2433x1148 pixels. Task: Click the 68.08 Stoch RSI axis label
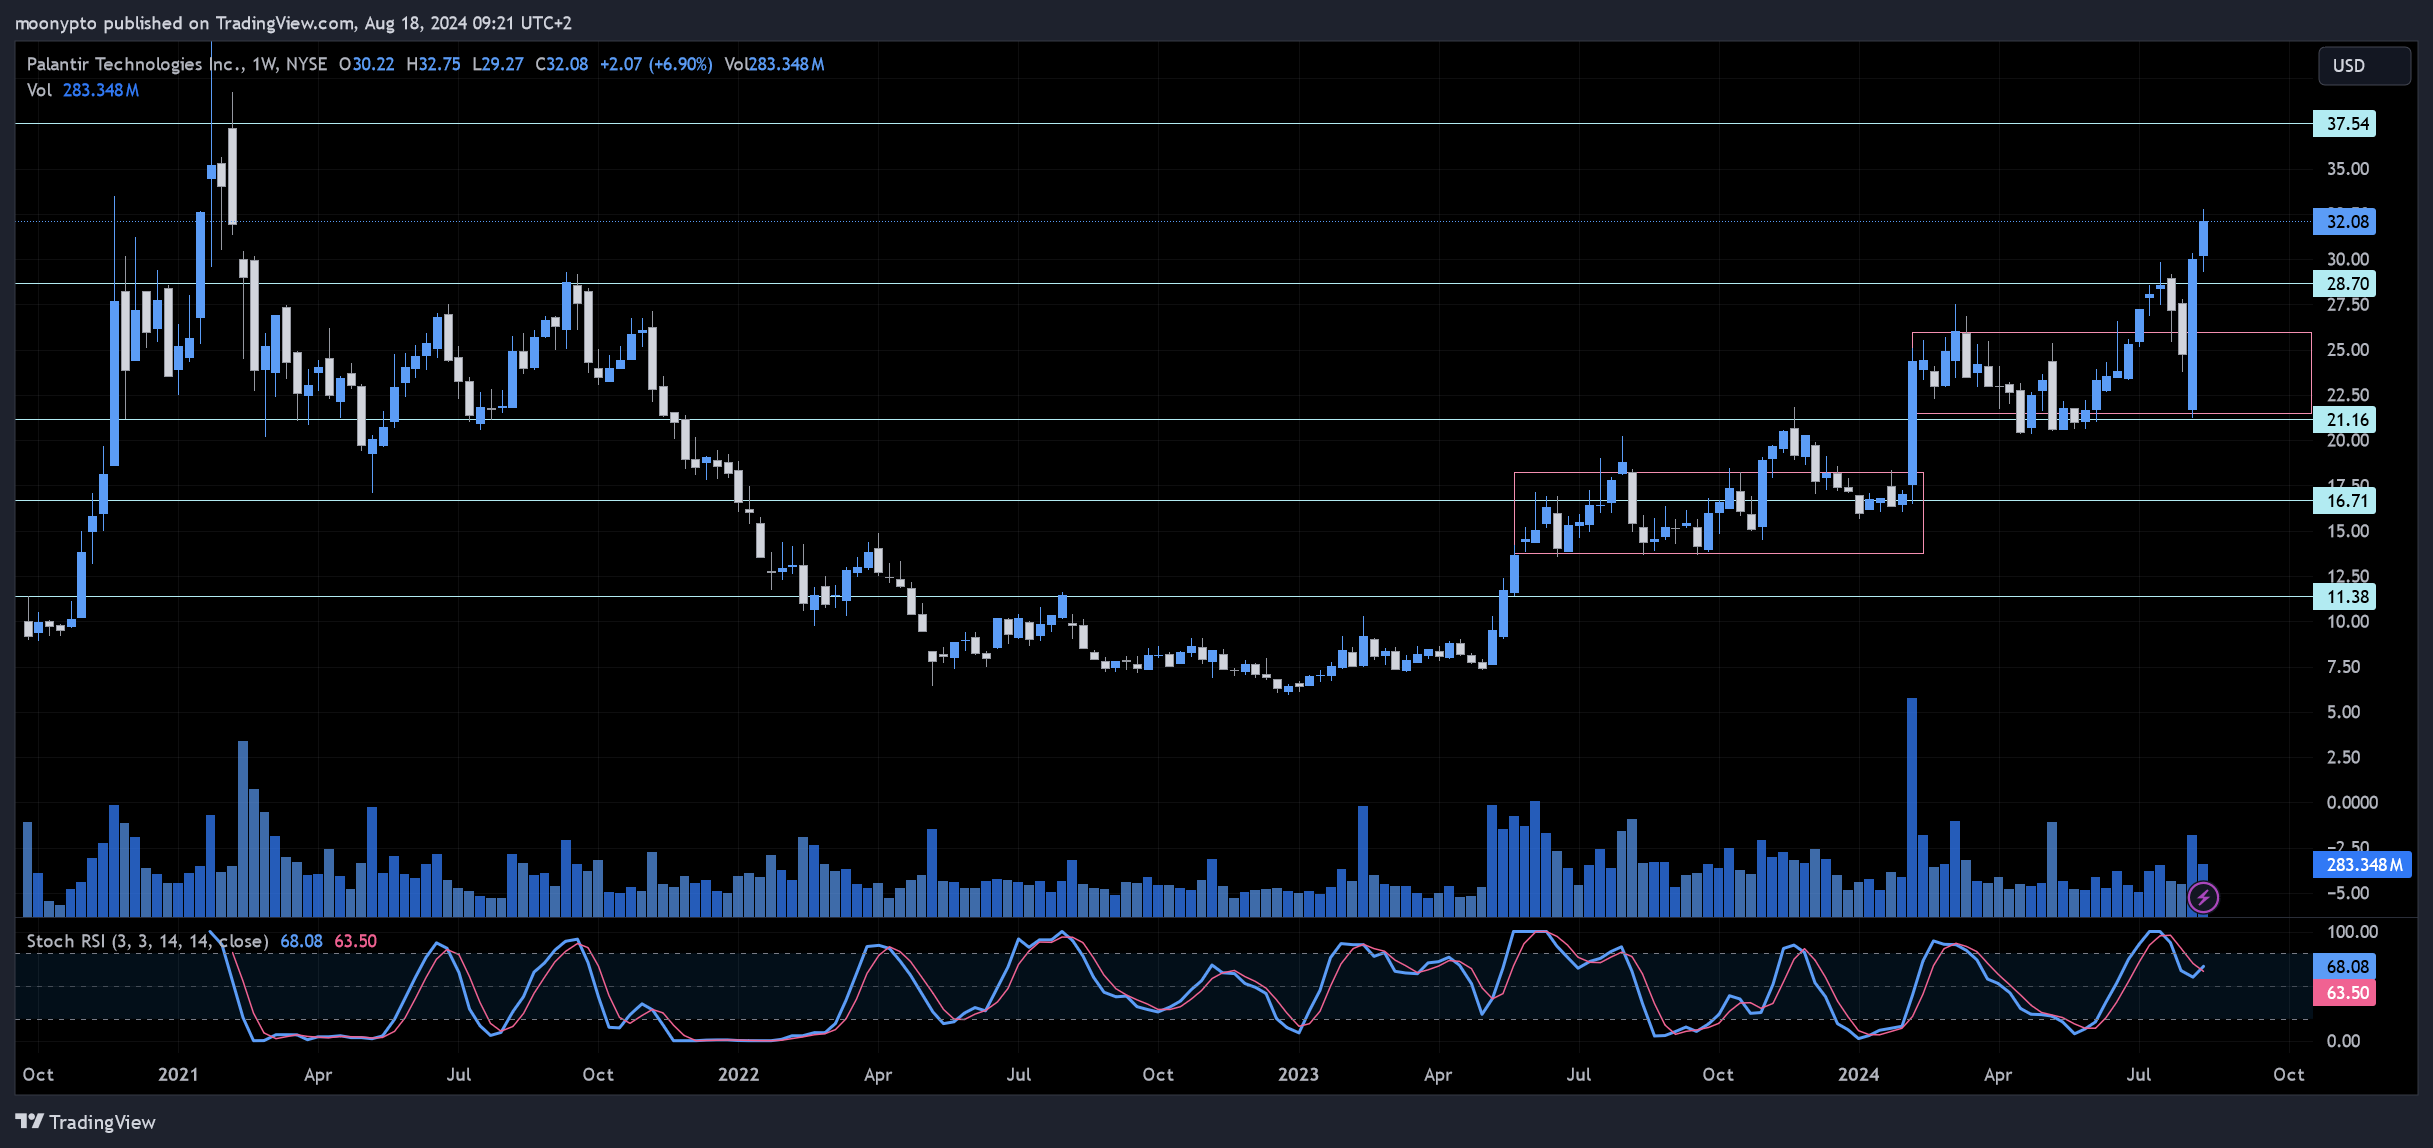(x=2345, y=967)
